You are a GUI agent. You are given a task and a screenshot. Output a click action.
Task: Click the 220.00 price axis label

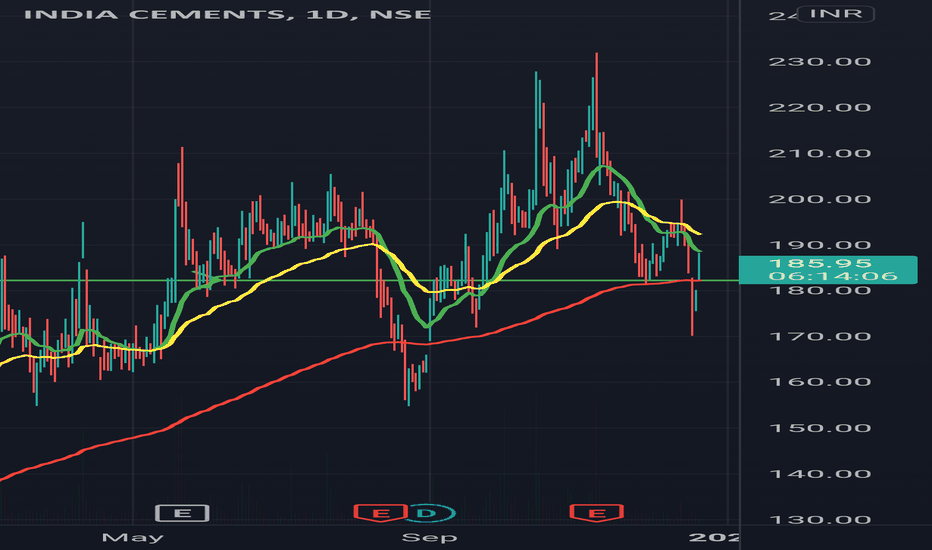(x=820, y=108)
